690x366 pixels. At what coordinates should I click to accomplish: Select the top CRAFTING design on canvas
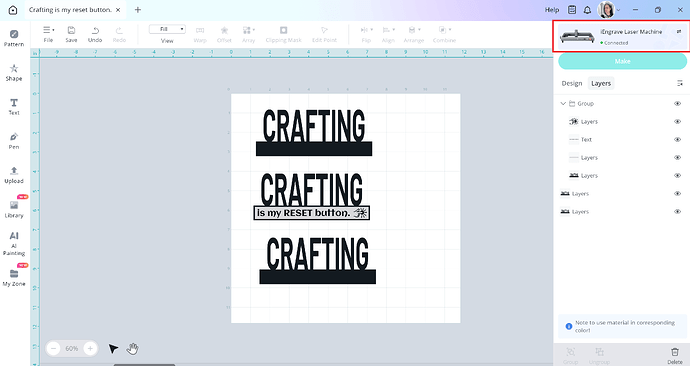coord(314,132)
